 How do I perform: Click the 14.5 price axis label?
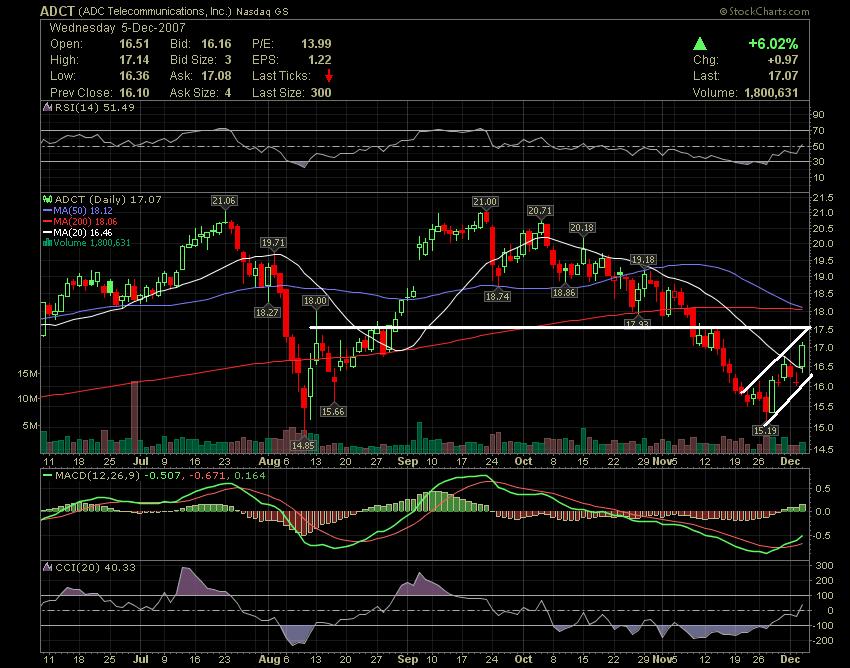point(823,449)
